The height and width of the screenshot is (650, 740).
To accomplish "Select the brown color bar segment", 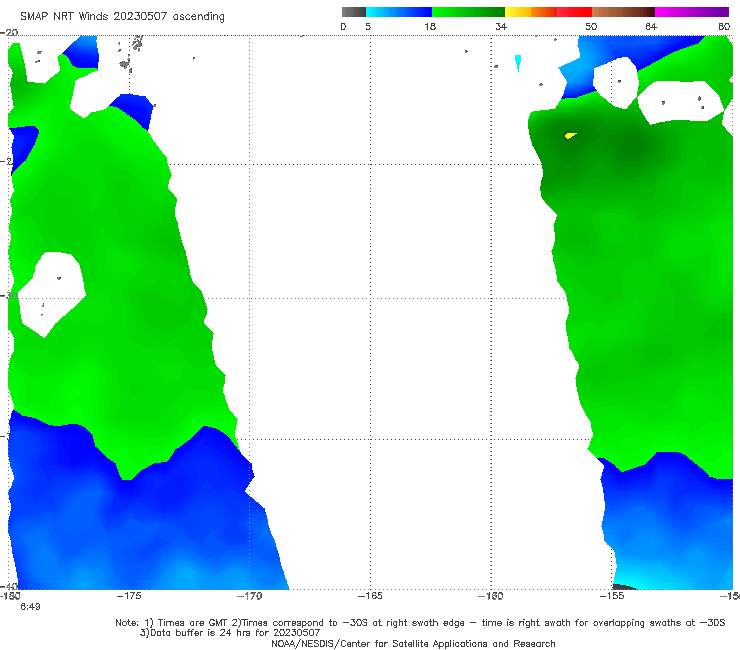I will tap(623, 12).
